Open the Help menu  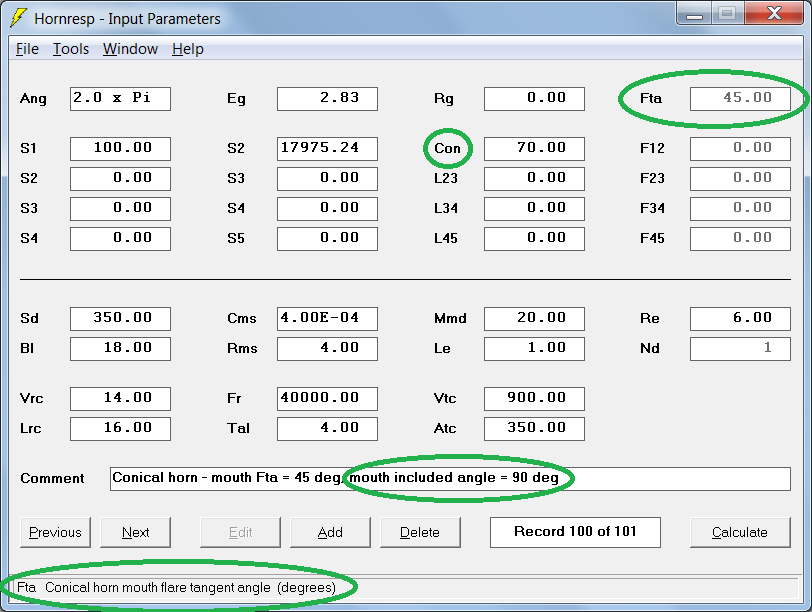click(x=187, y=49)
